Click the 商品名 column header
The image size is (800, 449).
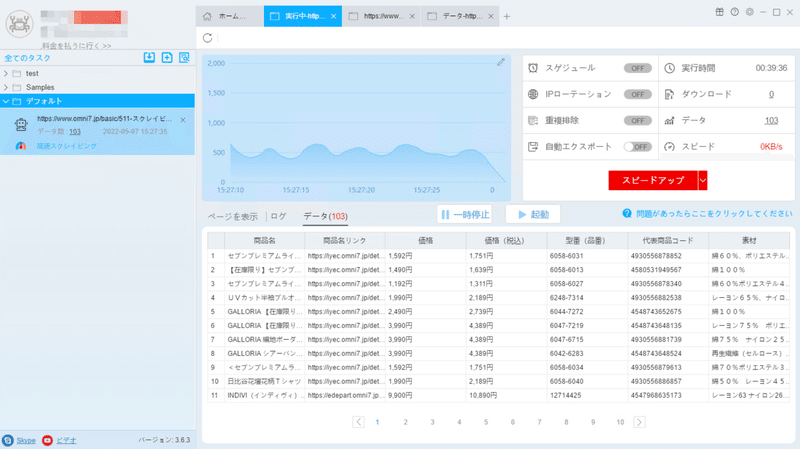pos(264,240)
